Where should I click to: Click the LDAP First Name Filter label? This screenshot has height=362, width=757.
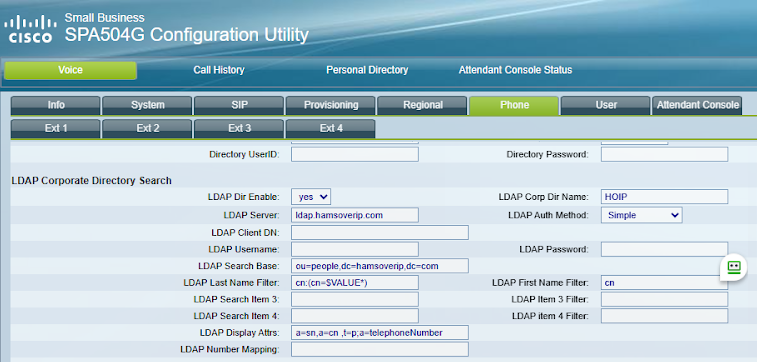coord(541,283)
